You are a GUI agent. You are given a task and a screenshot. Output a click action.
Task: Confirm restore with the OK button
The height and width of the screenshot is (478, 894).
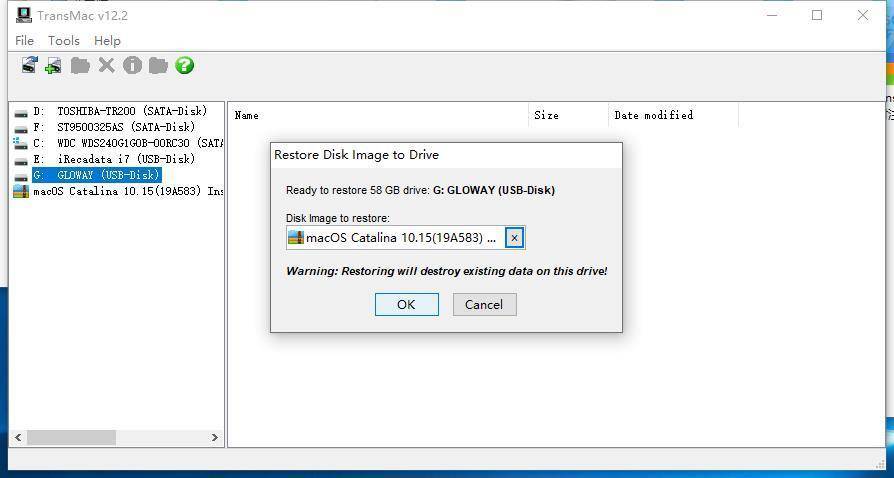tap(407, 305)
